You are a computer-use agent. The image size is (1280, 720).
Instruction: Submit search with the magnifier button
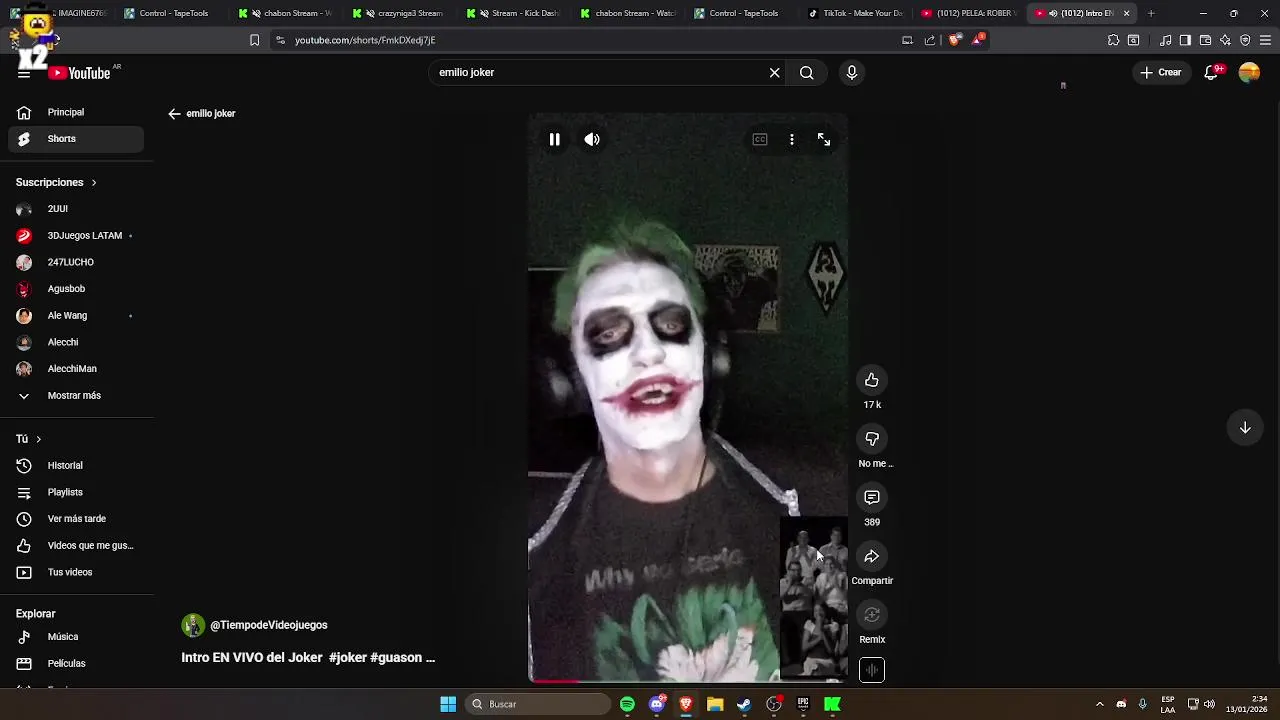coord(806,73)
